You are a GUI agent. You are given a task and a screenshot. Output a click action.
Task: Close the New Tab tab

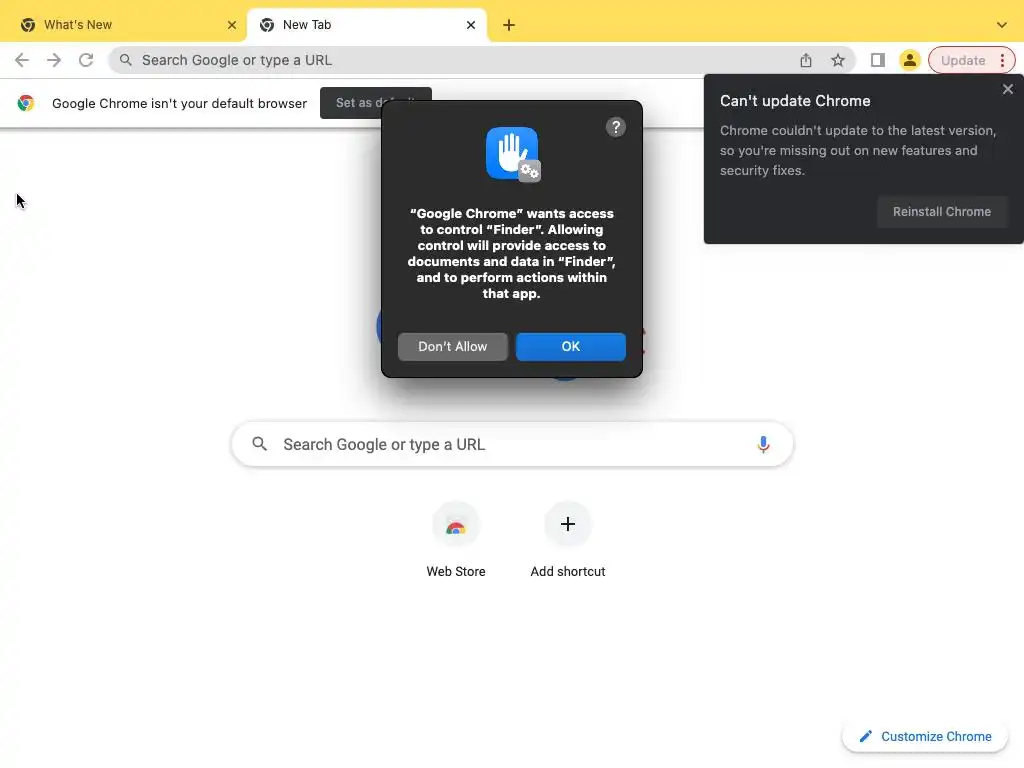(x=471, y=25)
